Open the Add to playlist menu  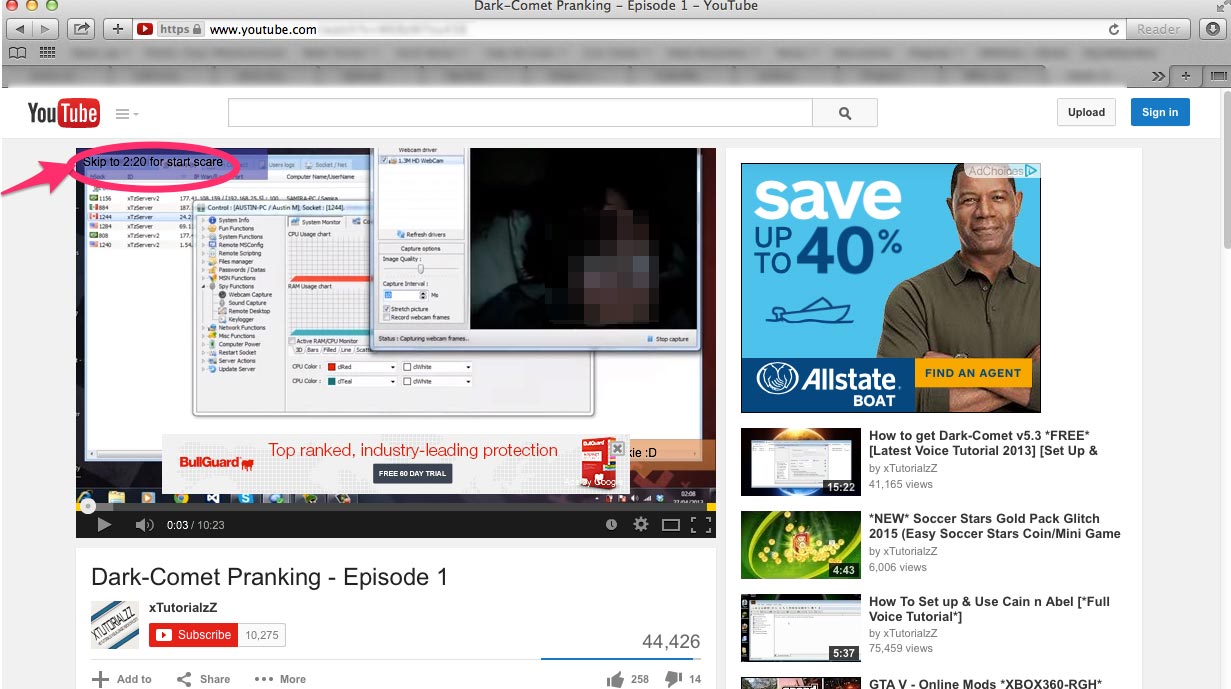coord(122,679)
